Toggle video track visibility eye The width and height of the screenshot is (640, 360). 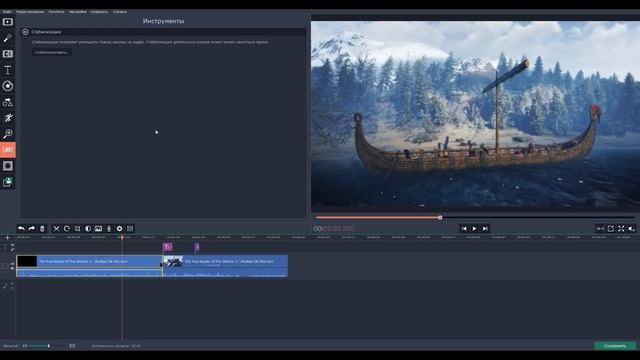(x=13, y=264)
